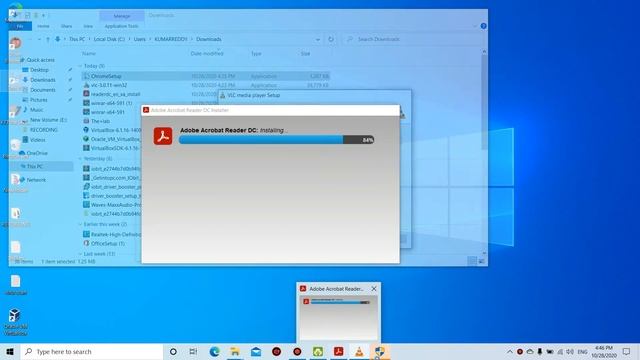
Task: Sort files by the Name column
Action: 89,53
